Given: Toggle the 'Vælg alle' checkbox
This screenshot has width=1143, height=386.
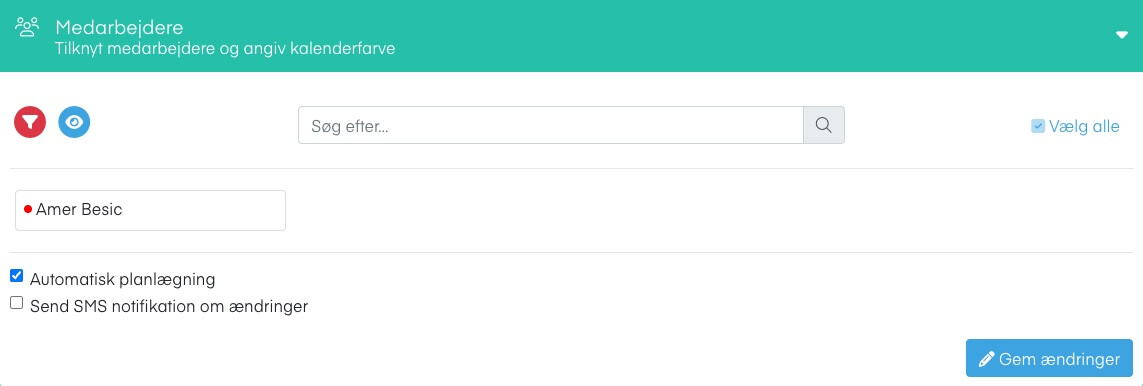Looking at the screenshot, I should 1038,126.
